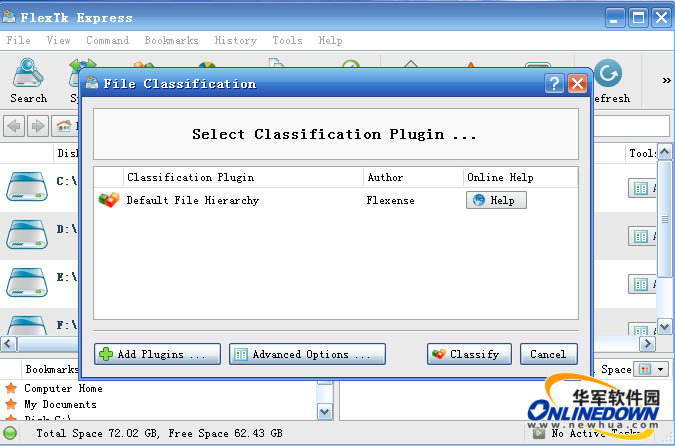Click the C:\ row tools button

(642, 188)
